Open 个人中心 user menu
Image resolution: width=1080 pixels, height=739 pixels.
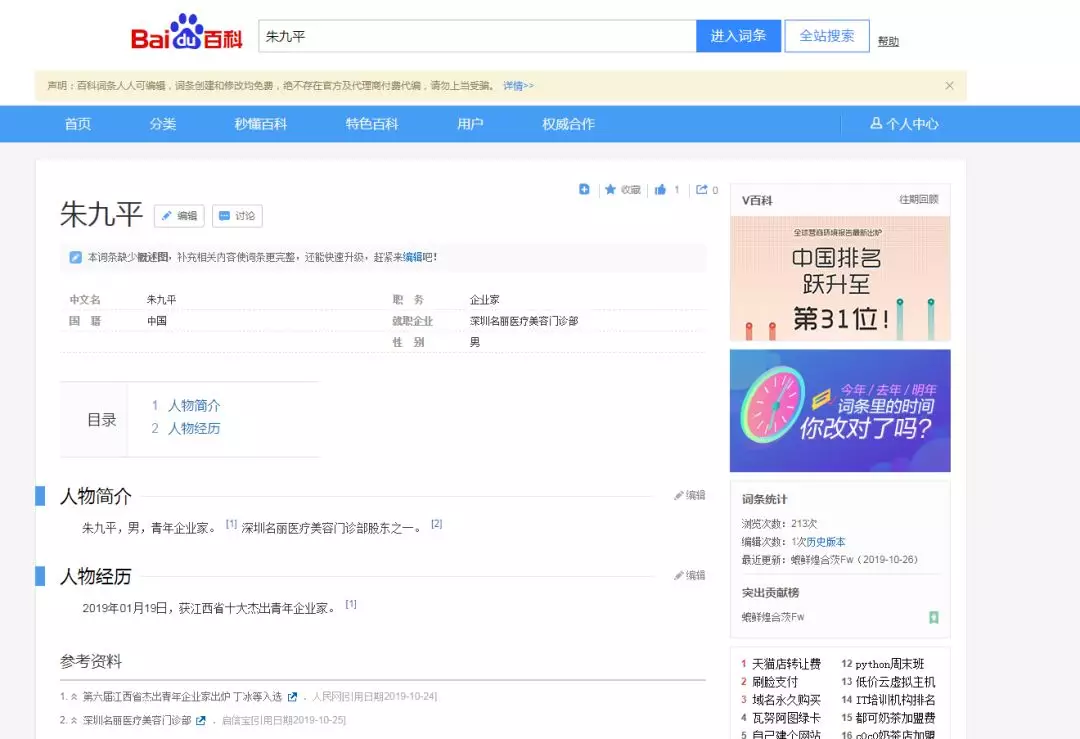[904, 124]
